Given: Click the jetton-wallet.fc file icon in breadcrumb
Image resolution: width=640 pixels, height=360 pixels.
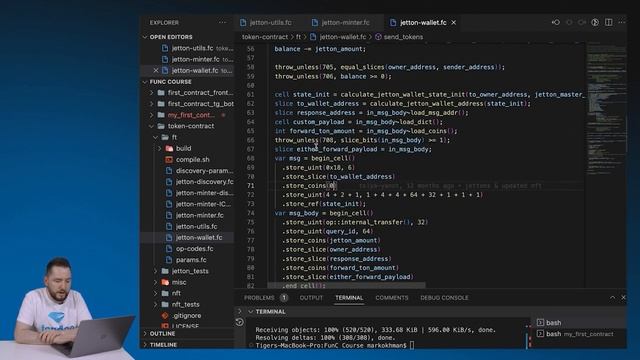Looking at the screenshot, I should [313, 37].
